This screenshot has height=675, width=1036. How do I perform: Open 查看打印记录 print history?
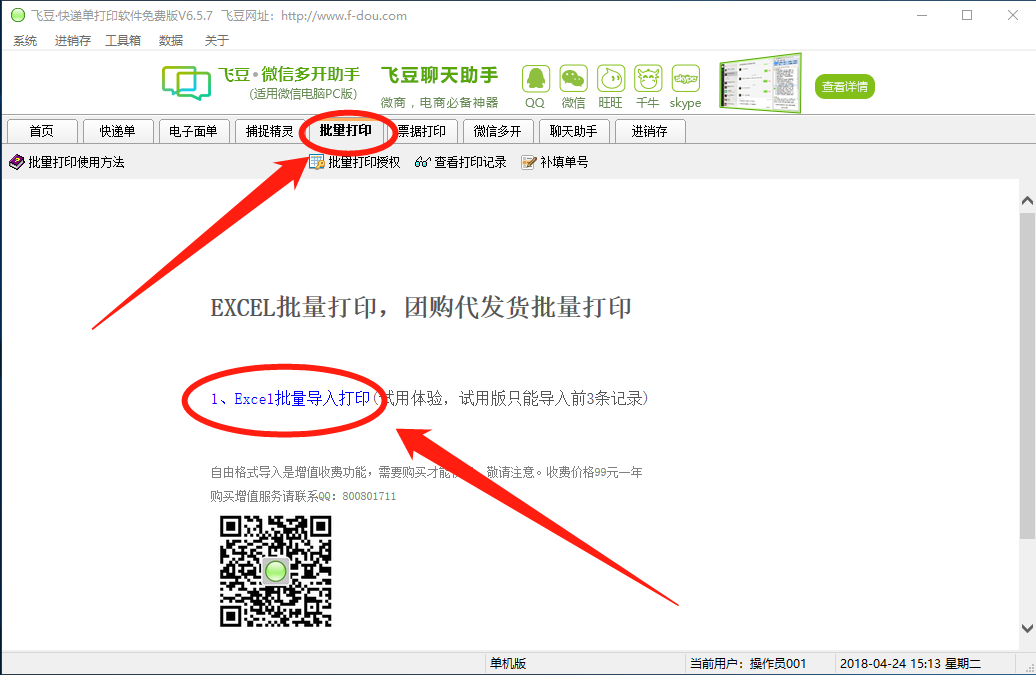tap(470, 162)
